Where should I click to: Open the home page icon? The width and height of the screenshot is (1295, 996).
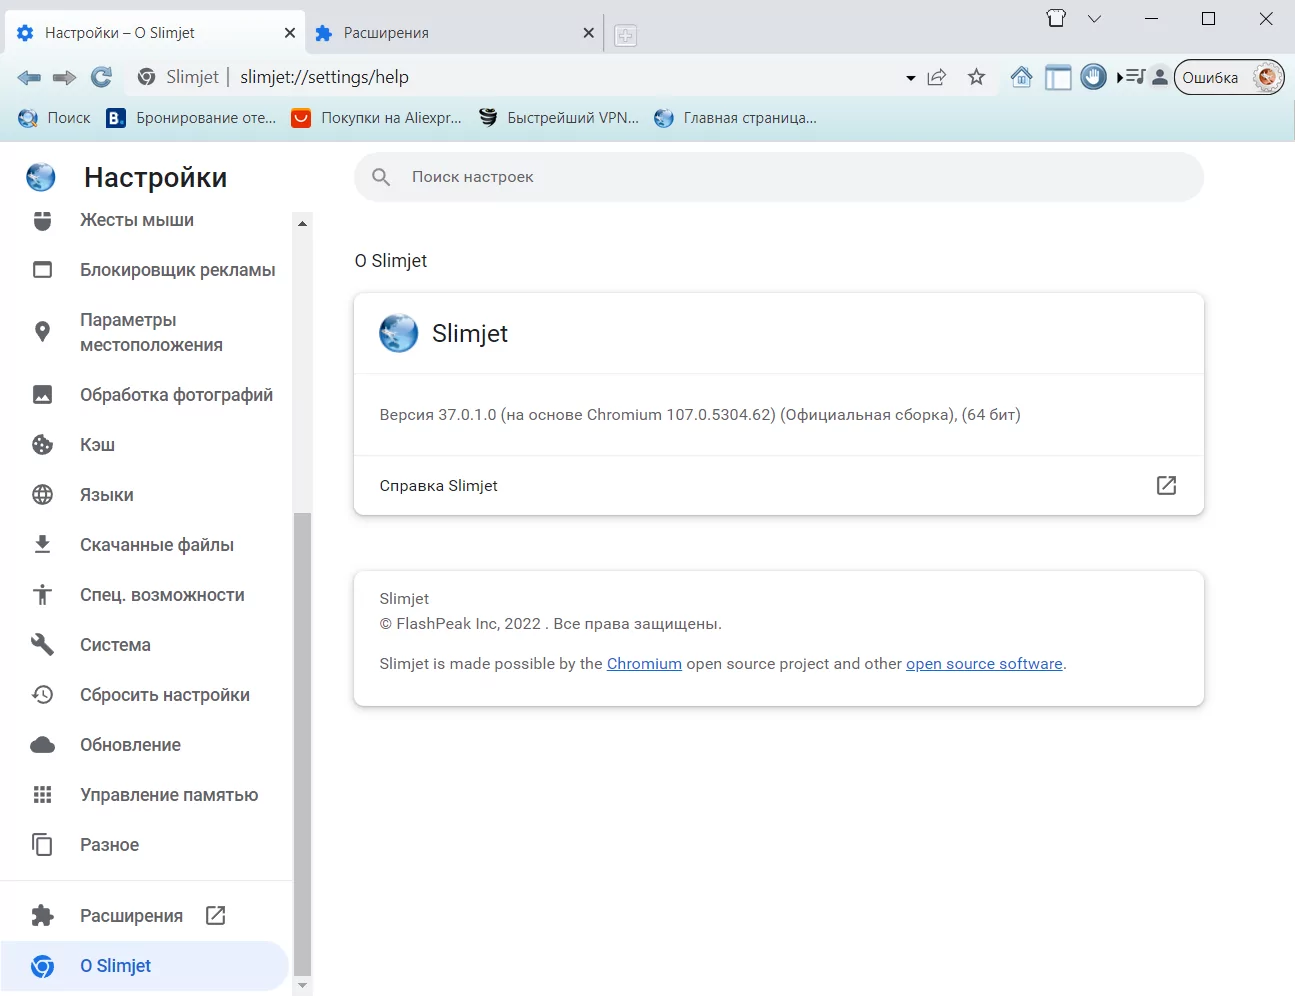[1021, 77]
